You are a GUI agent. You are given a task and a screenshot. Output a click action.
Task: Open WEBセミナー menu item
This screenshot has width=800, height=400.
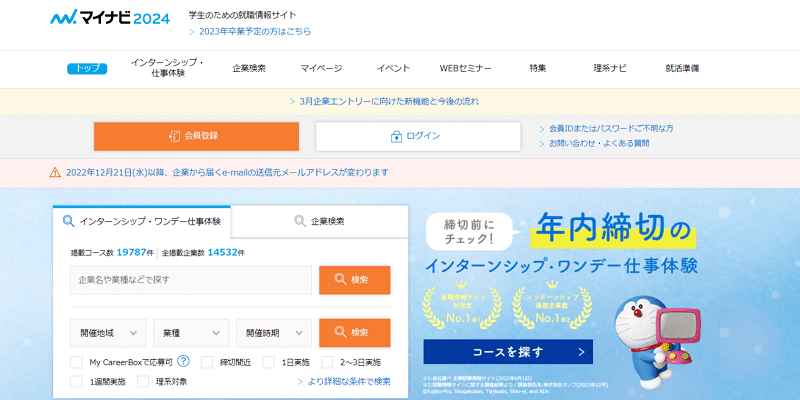(x=465, y=68)
